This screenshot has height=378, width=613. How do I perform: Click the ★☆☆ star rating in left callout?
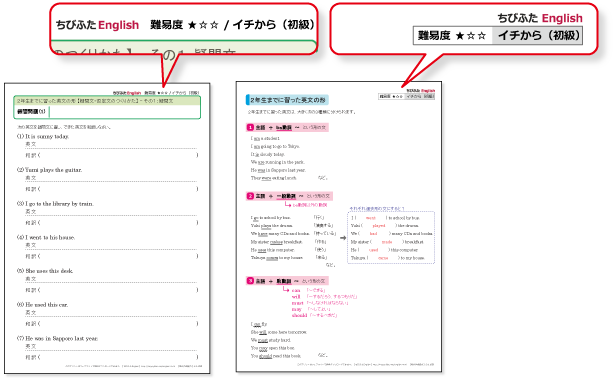tap(203, 25)
